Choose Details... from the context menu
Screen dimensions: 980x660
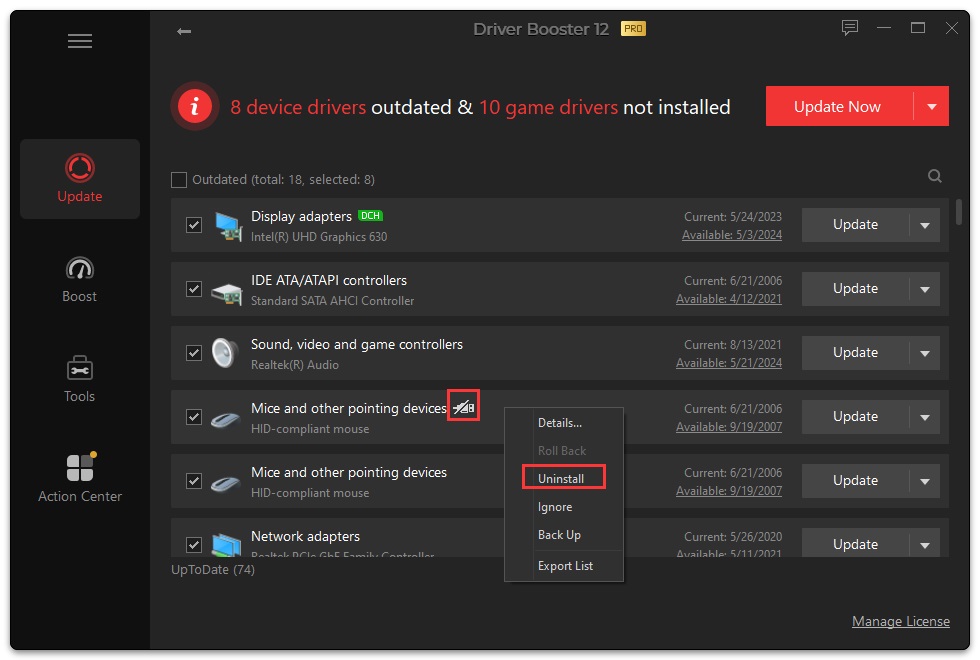tap(560, 423)
